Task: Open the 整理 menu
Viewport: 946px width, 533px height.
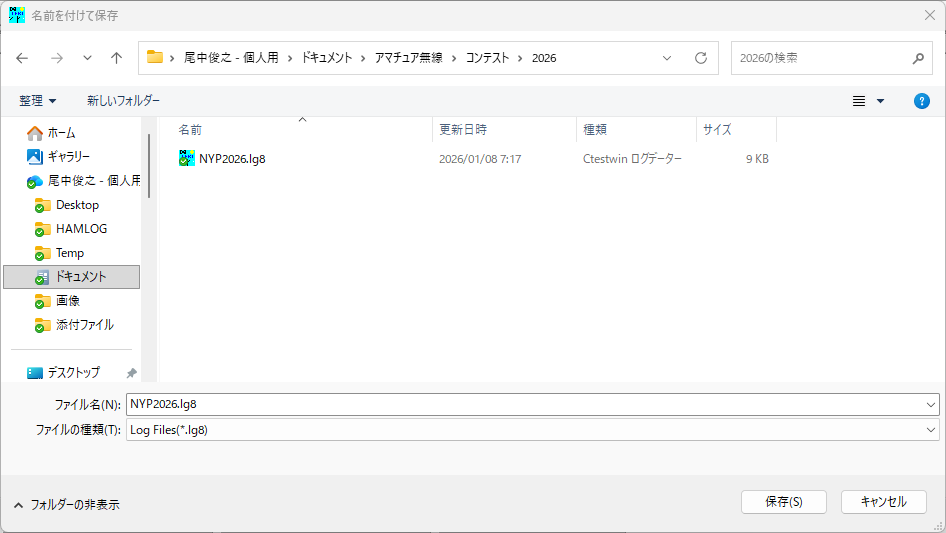Action: click(x=37, y=101)
